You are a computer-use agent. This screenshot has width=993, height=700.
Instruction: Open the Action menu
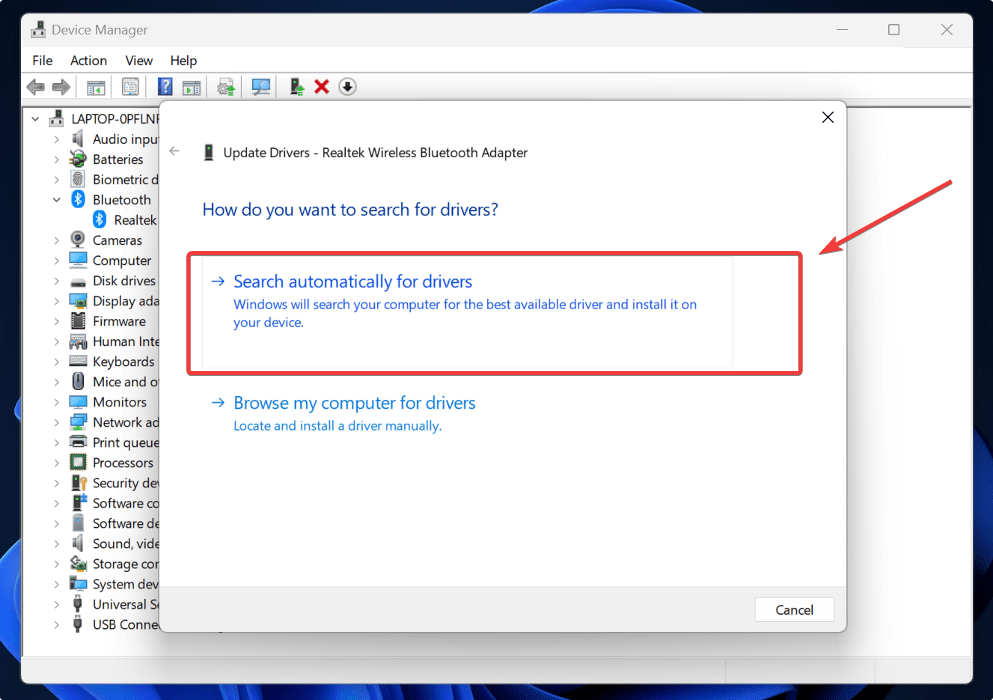[88, 60]
